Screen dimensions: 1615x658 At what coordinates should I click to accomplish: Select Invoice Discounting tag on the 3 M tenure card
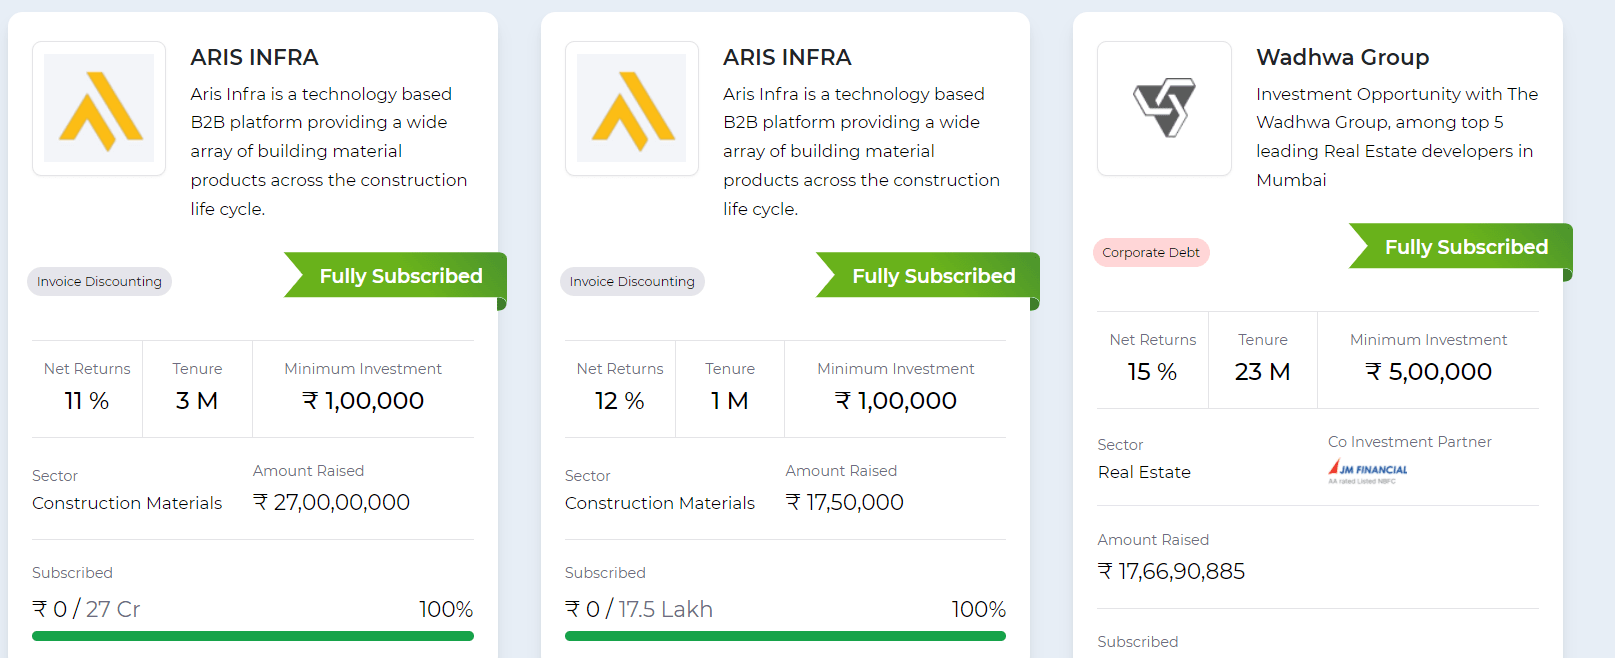(x=99, y=282)
